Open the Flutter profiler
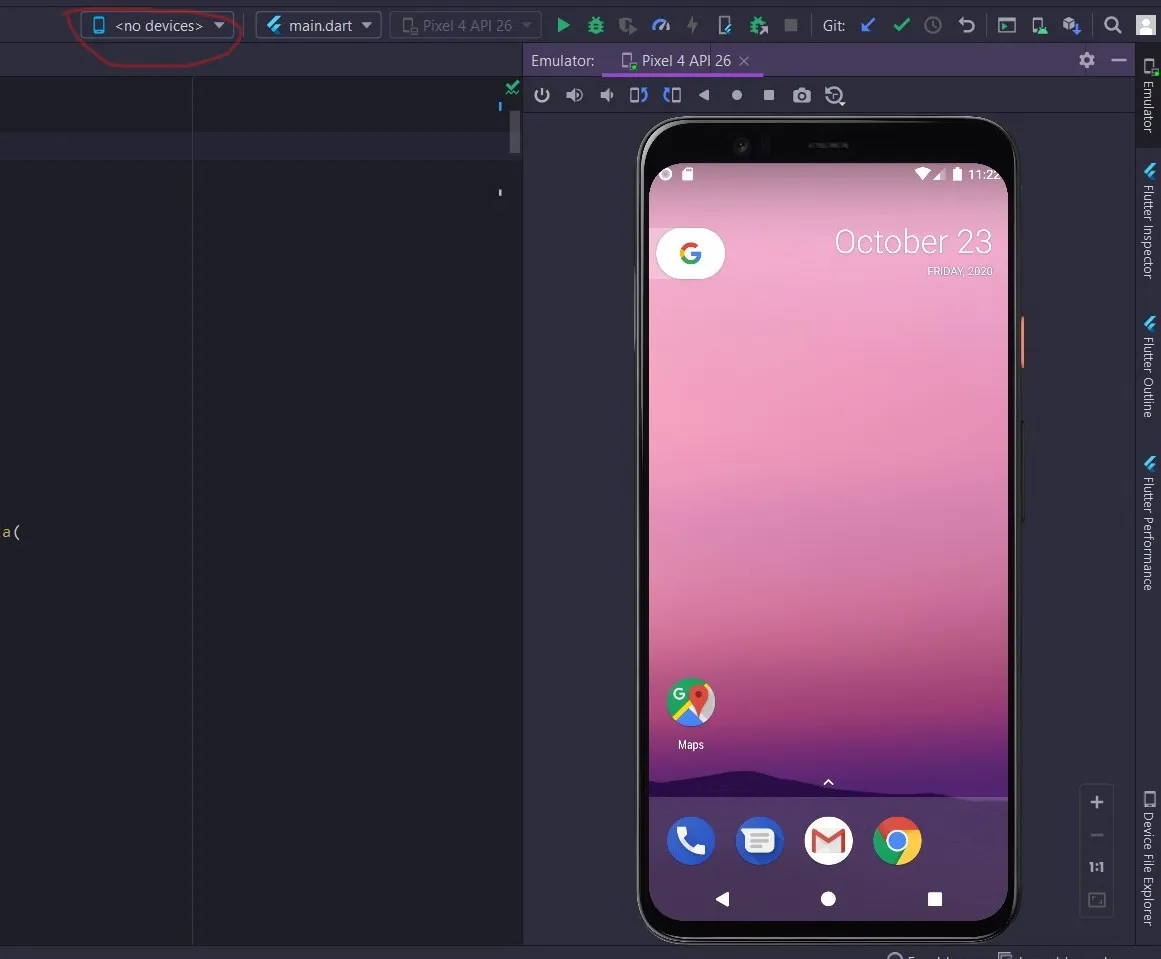This screenshot has height=959, width=1161. pyautogui.click(x=661, y=25)
